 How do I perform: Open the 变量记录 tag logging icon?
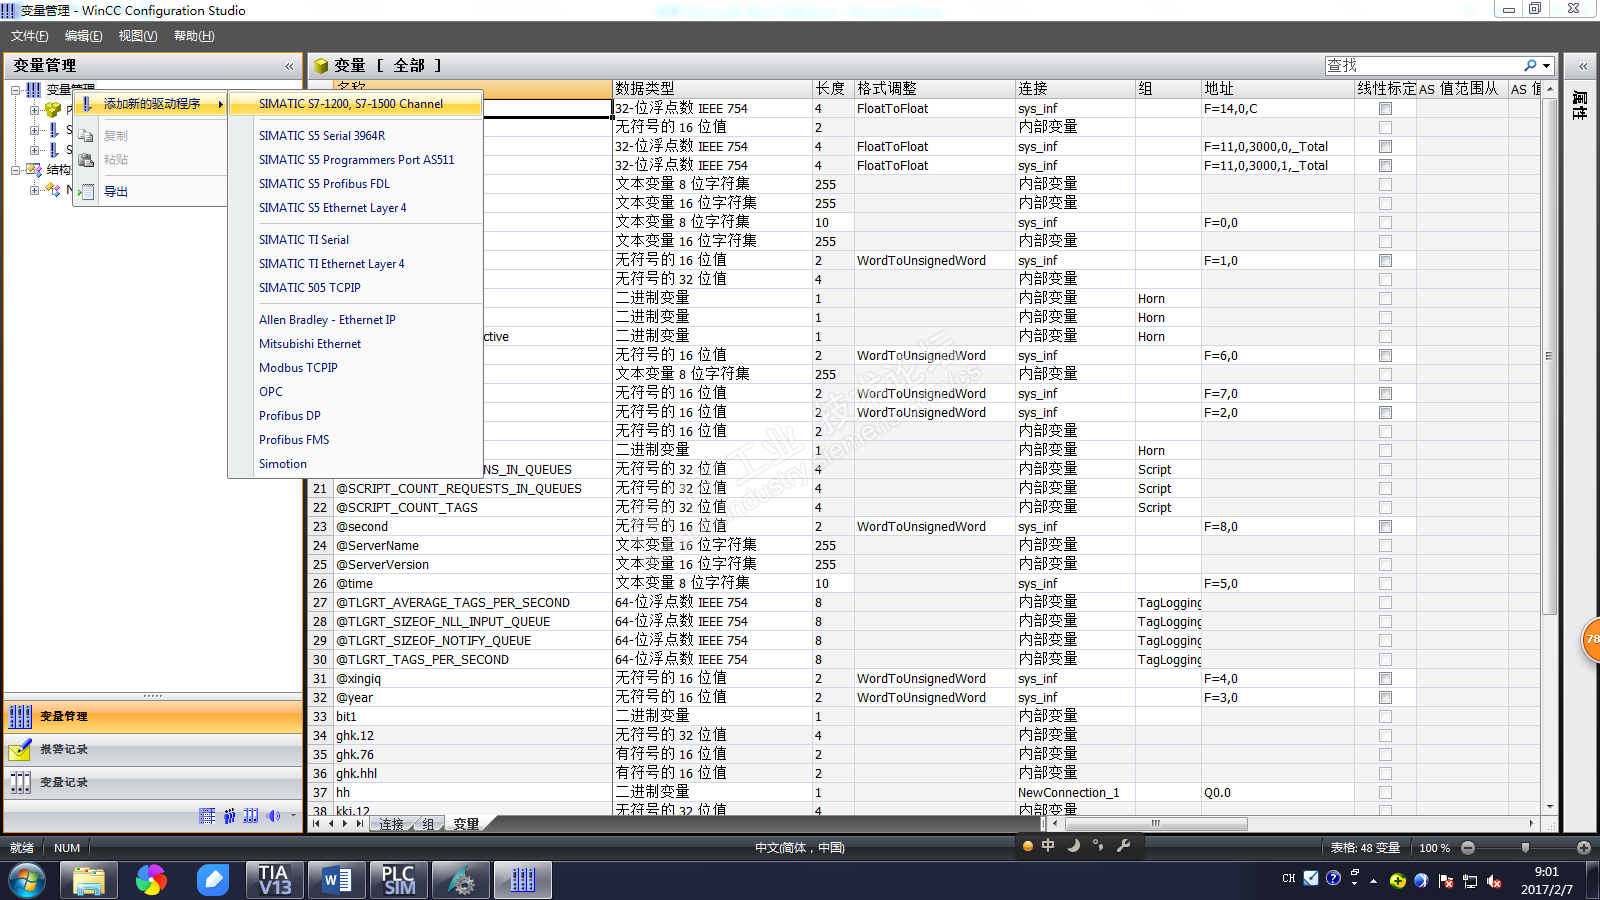coord(20,782)
